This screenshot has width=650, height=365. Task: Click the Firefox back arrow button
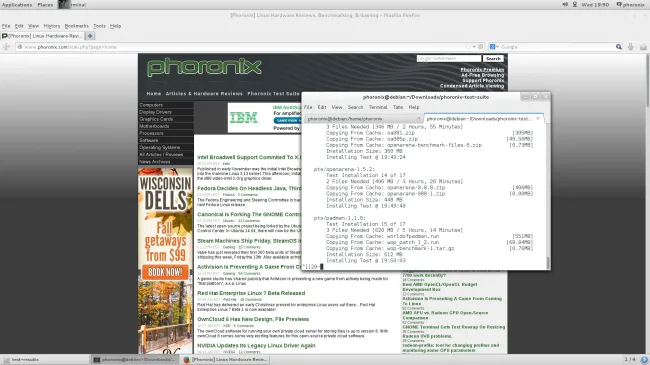click(6, 47)
